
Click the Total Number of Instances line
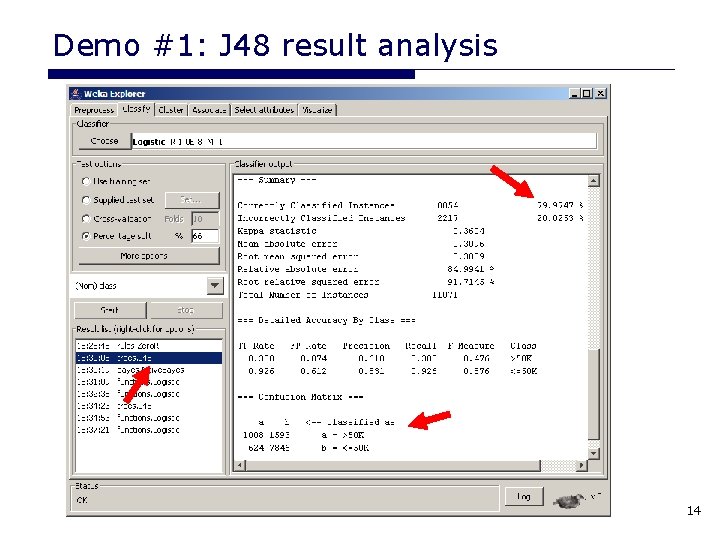[x=347, y=295]
